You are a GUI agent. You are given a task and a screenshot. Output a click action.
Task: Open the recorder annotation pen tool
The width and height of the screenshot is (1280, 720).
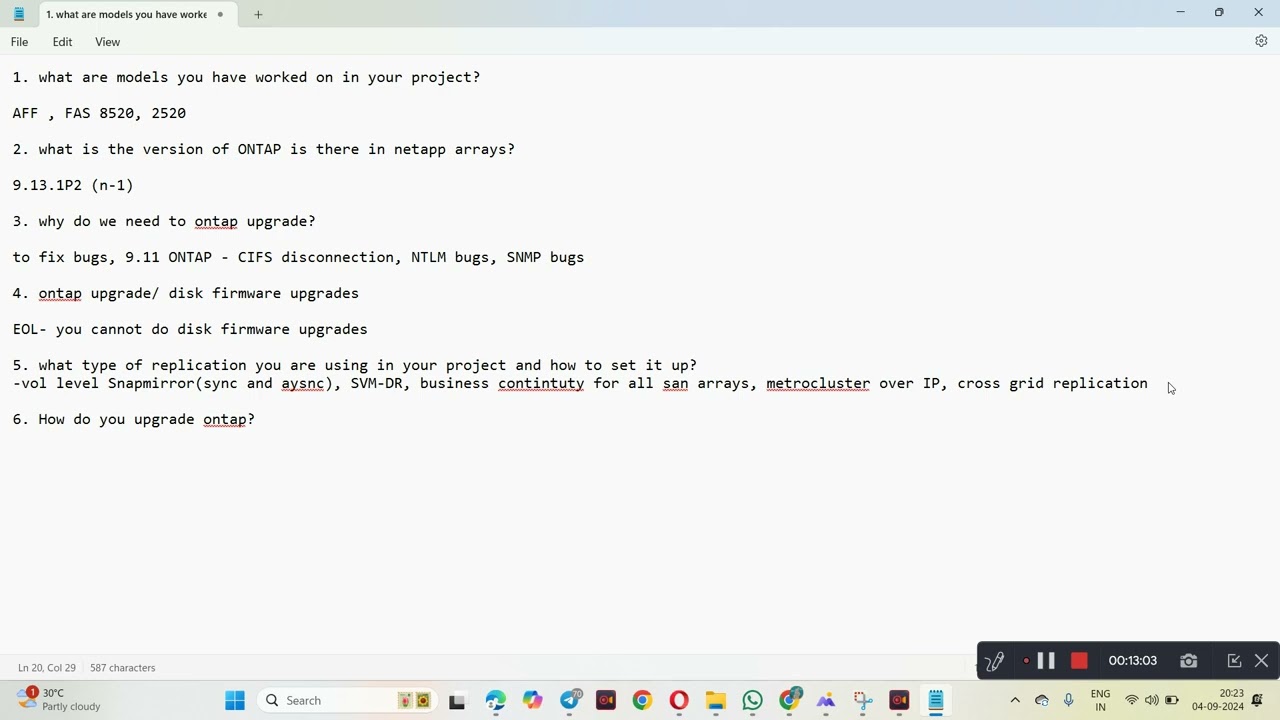[995, 661]
